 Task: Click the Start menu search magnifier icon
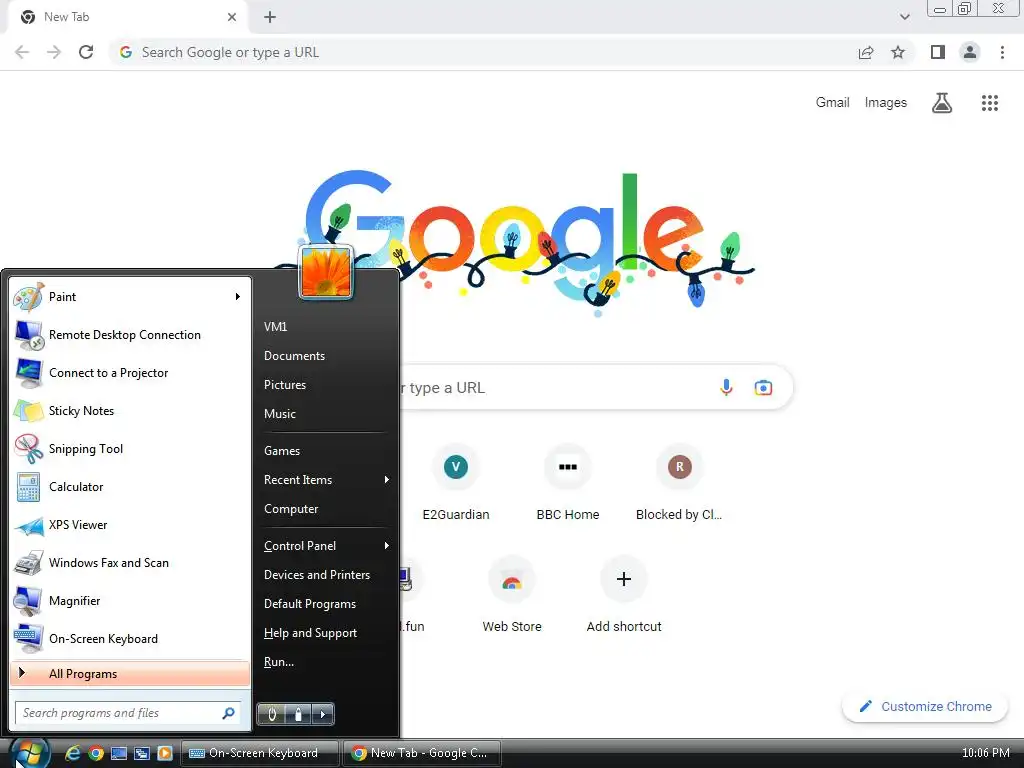(x=229, y=713)
